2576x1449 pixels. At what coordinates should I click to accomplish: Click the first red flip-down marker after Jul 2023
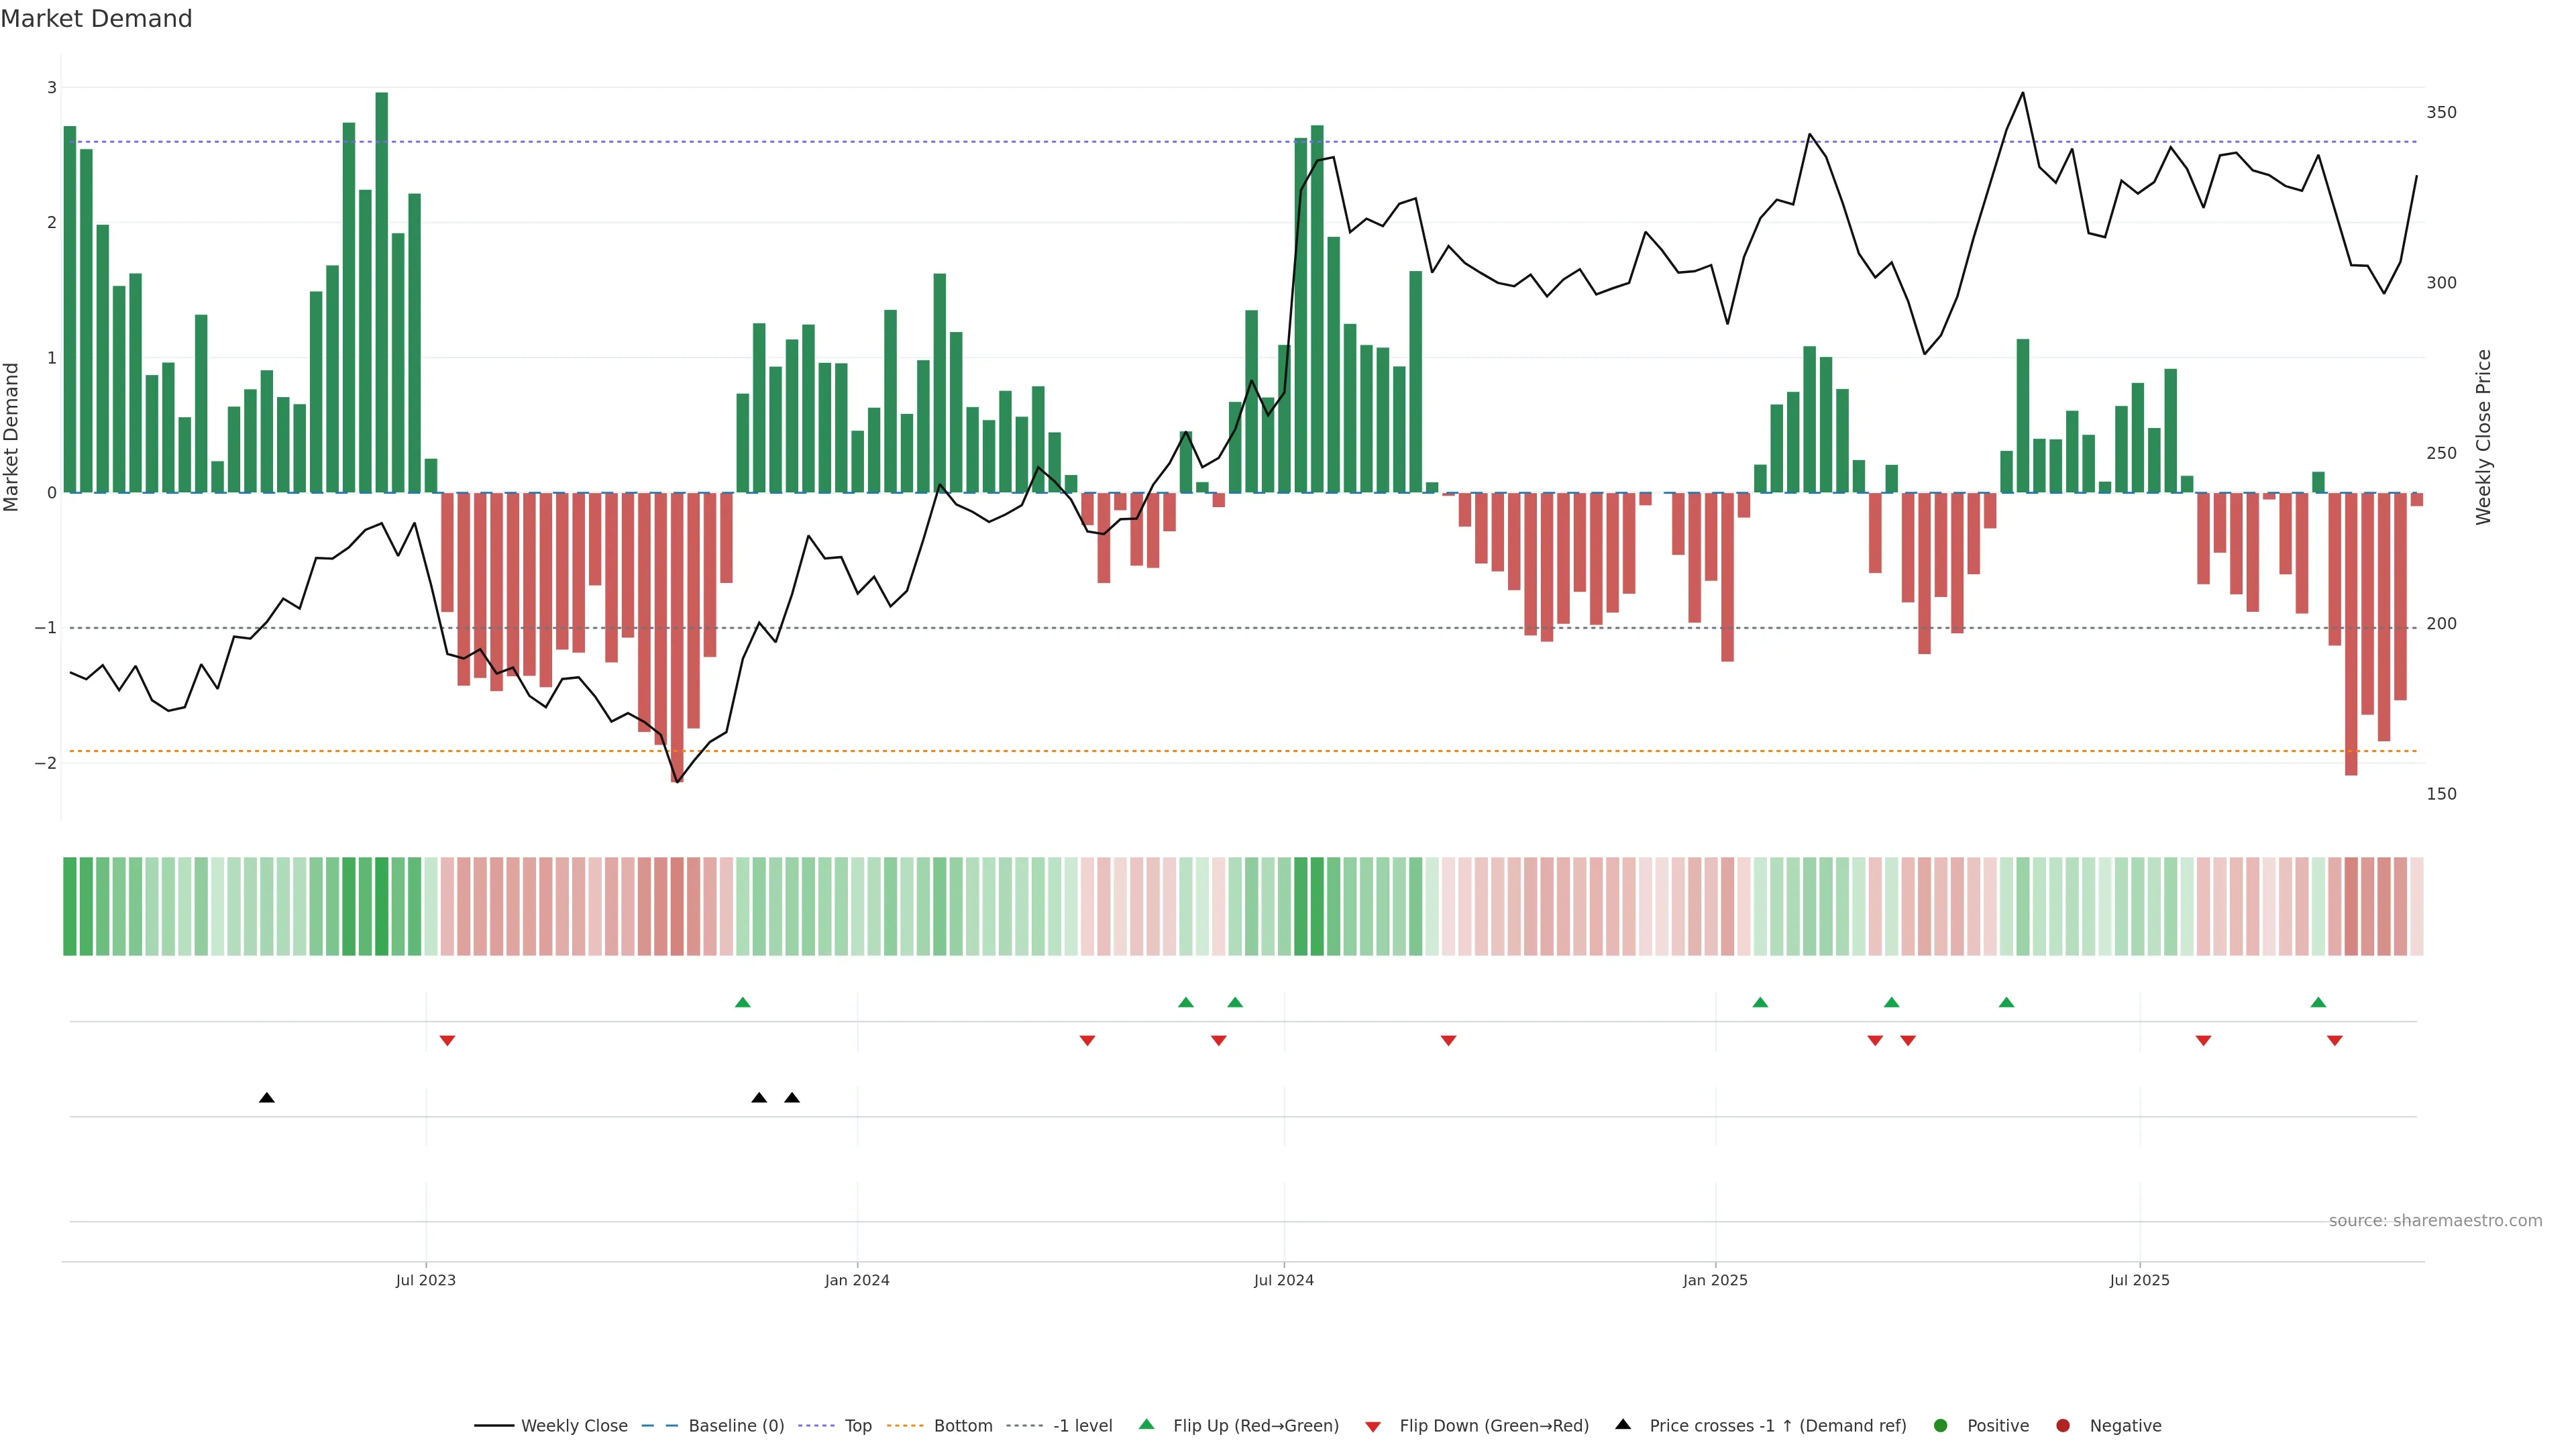tap(447, 1041)
